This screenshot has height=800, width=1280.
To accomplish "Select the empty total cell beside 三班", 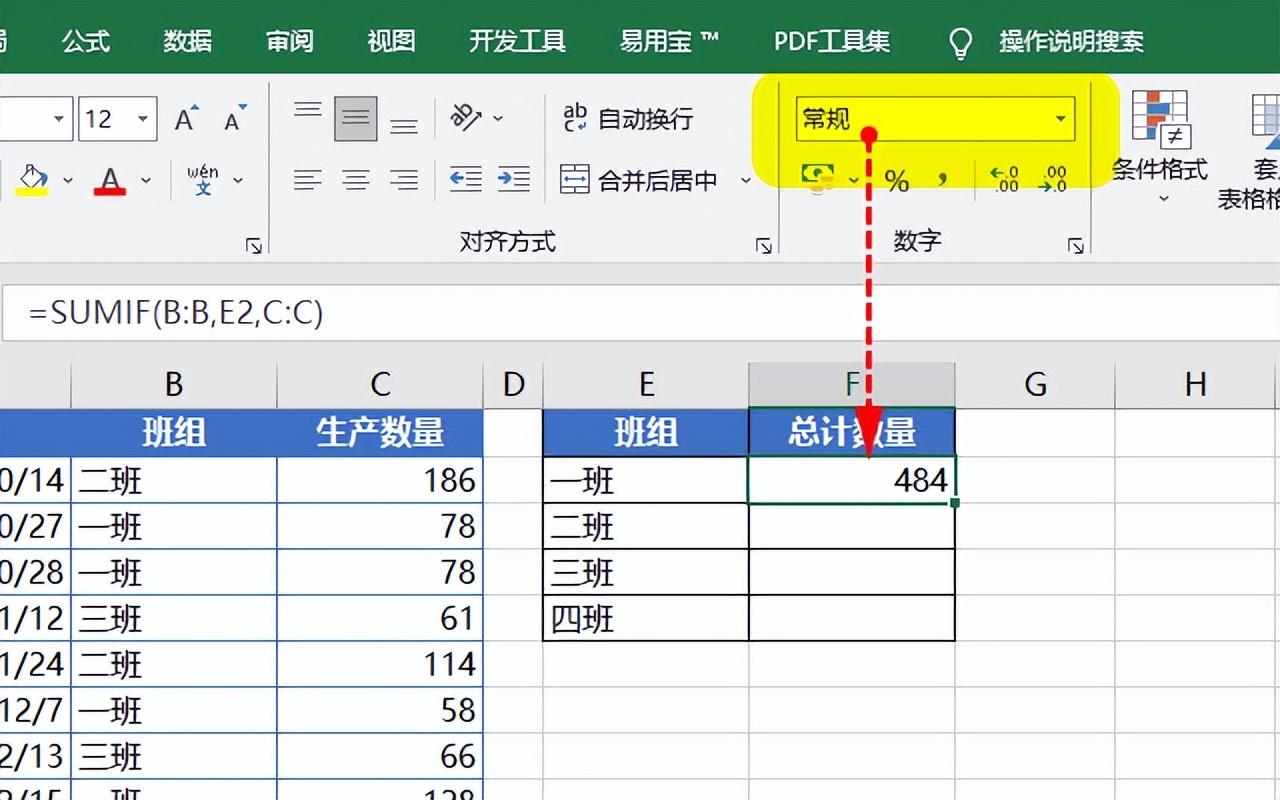I will [852, 573].
